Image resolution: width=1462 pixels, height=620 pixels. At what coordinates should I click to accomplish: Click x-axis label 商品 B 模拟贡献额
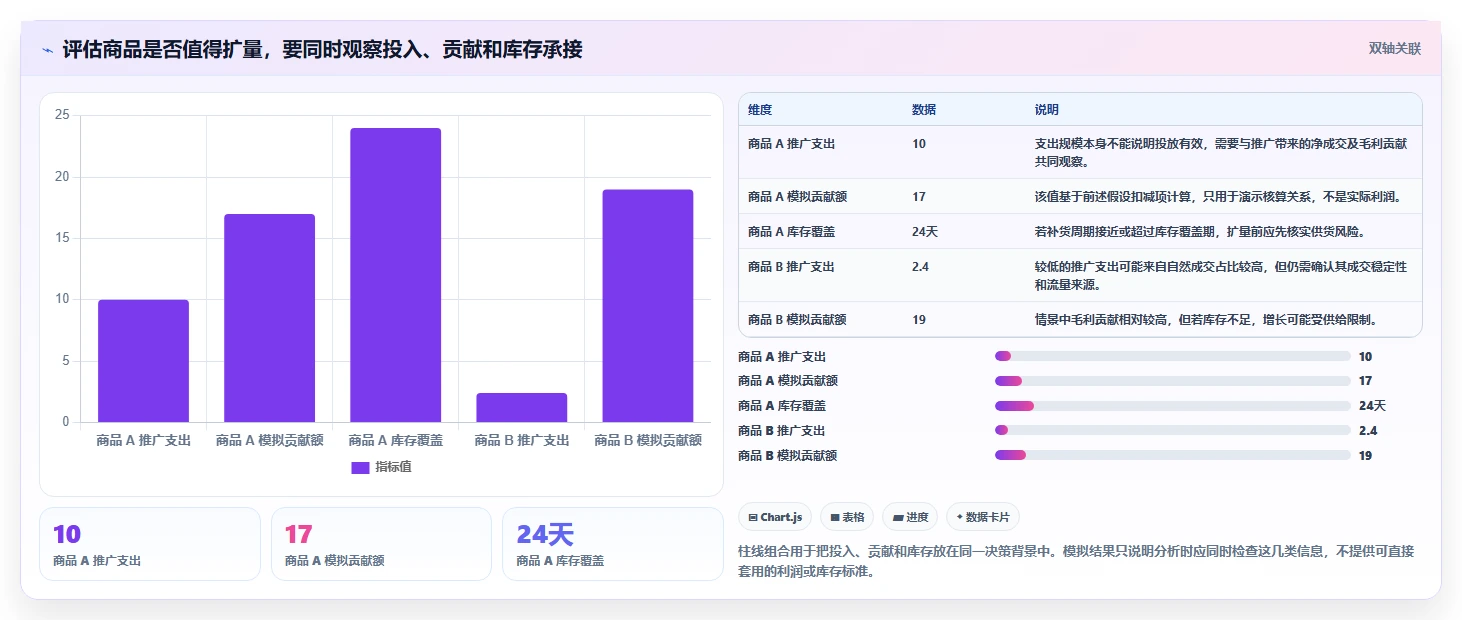(648, 440)
